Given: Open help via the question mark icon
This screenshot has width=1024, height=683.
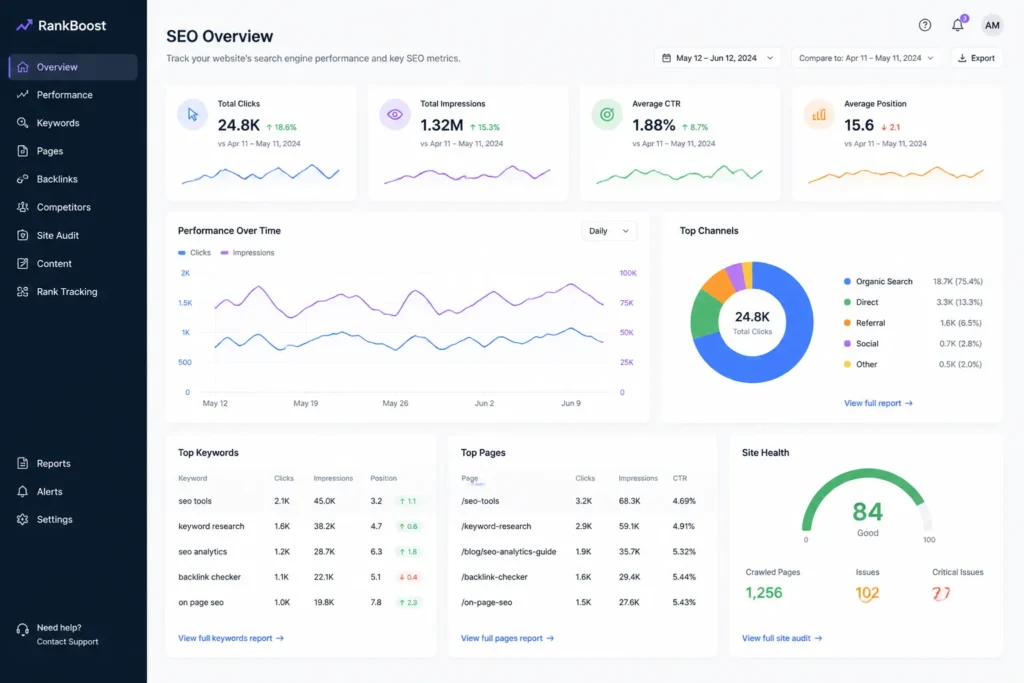Looking at the screenshot, I should click(x=925, y=25).
